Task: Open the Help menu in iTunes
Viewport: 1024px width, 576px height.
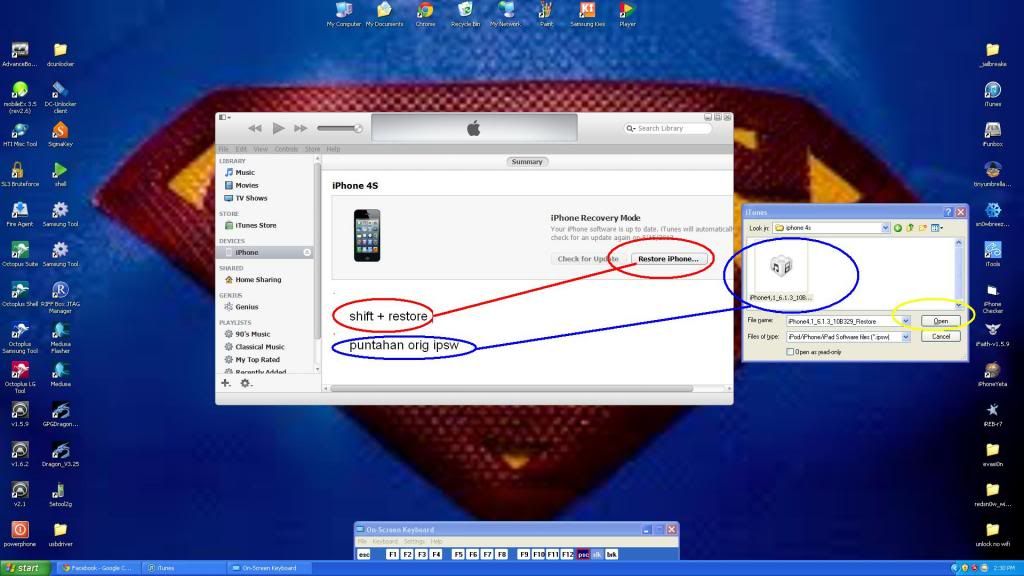Action: point(333,149)
